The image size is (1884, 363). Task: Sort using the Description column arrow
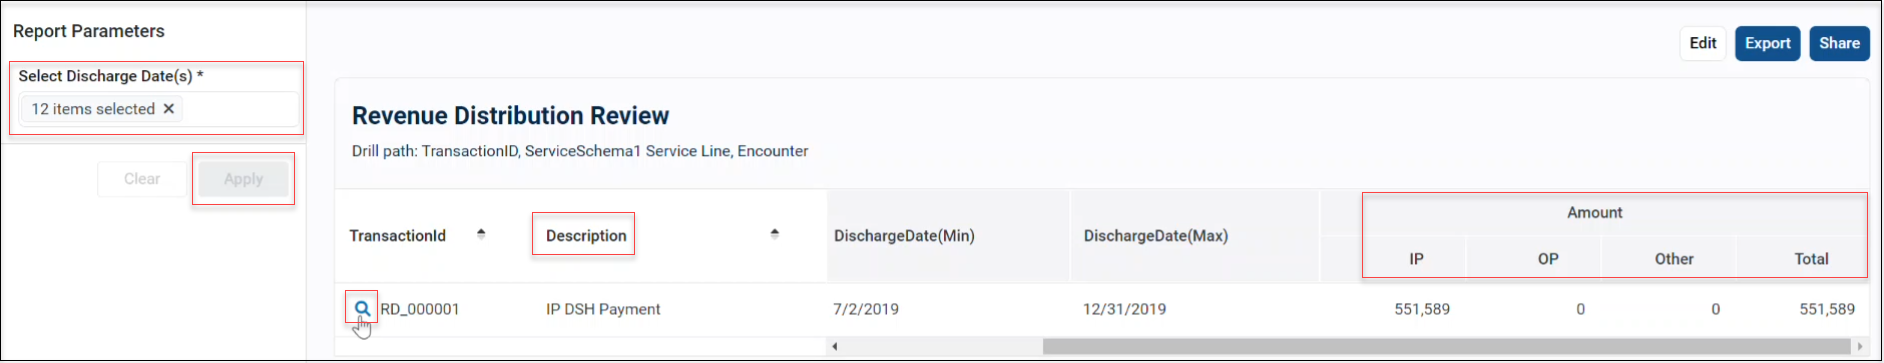click(x=774, y=234)
